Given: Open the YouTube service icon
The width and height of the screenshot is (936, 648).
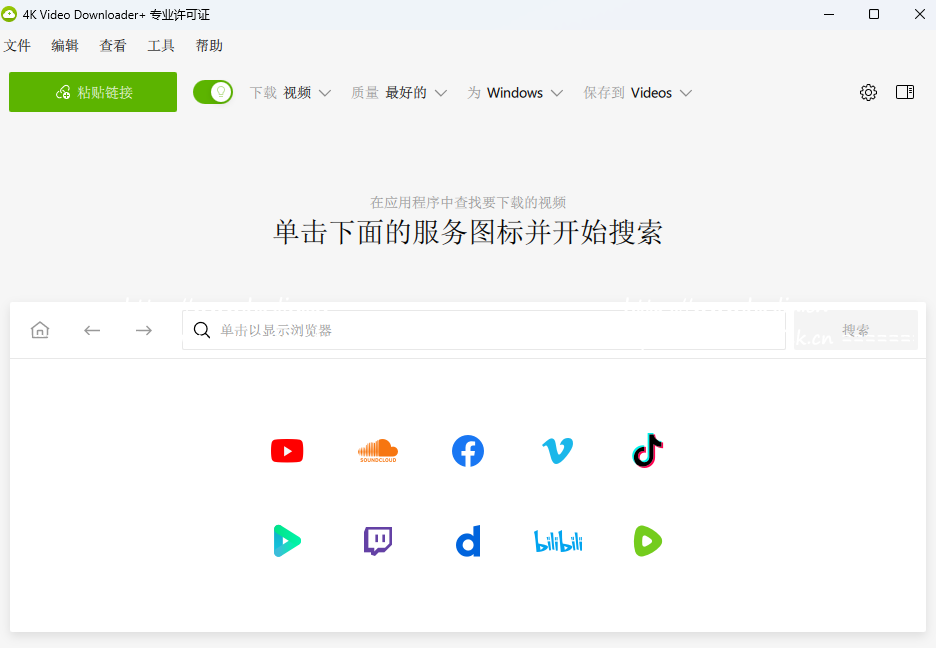Looking at the screenshot, I should click(287, 450).
